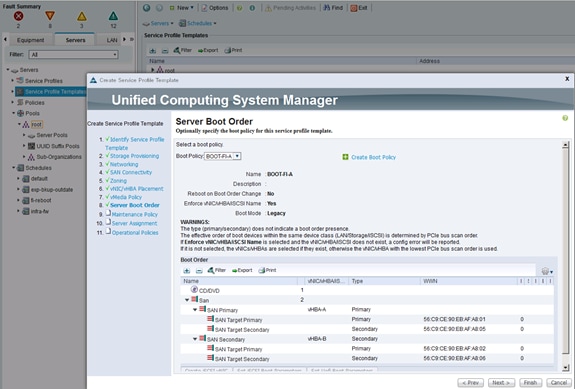Switch to the Equipment tab

point(30,40)
